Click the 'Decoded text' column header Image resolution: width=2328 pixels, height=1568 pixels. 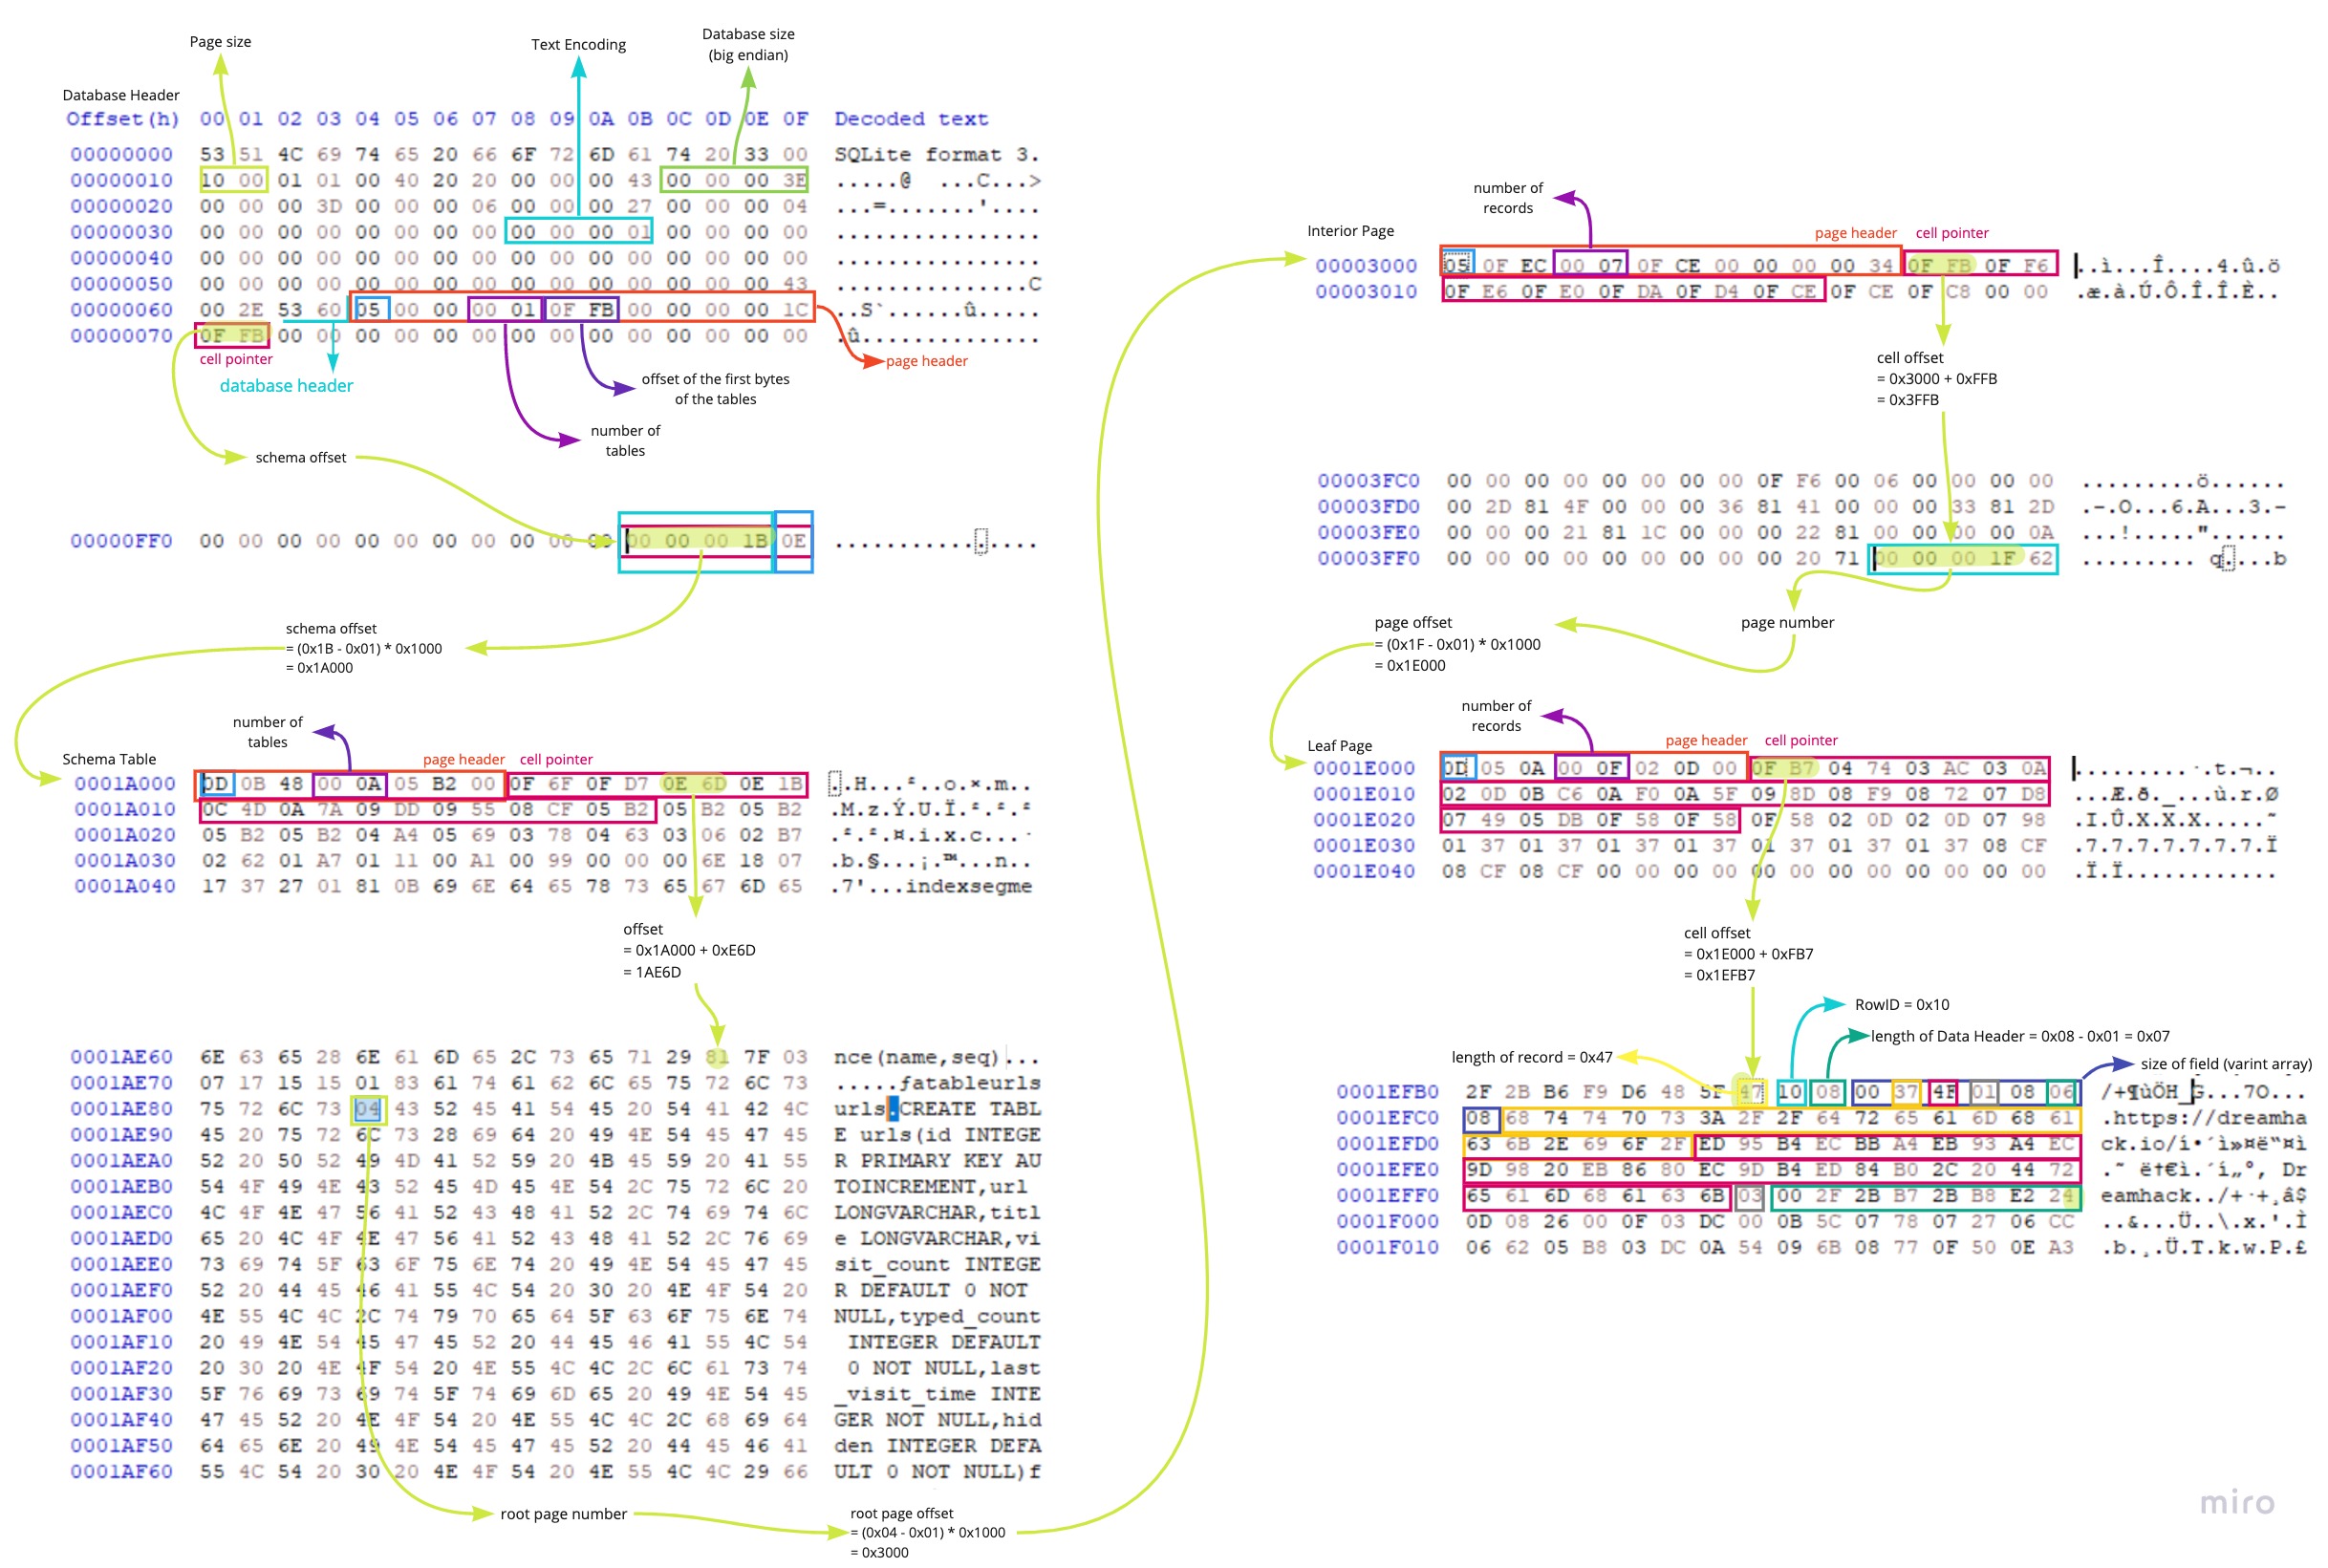(911, 119)
